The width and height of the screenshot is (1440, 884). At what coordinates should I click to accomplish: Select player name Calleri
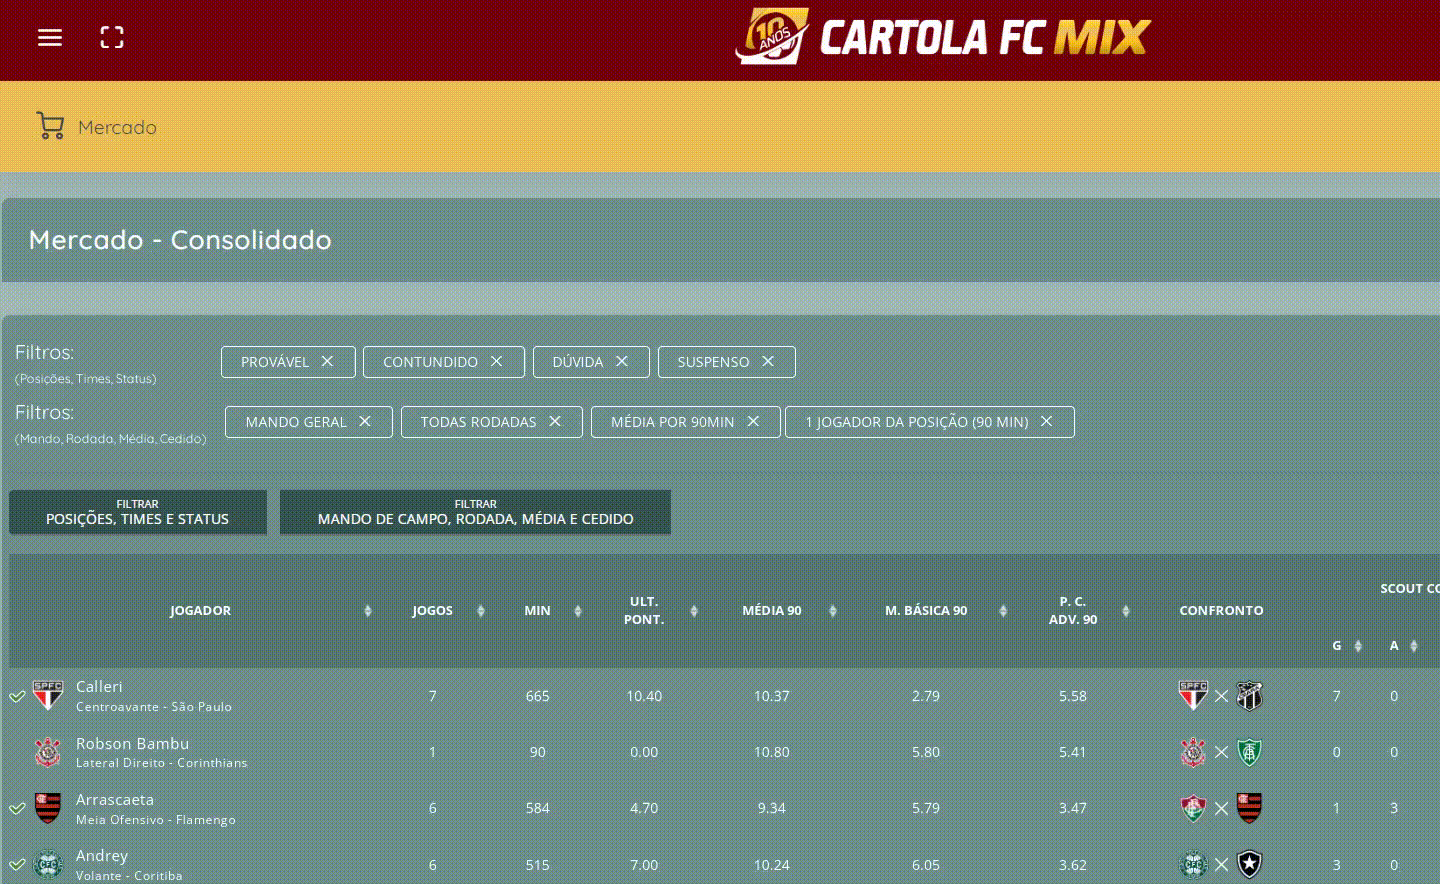coord(99,687)
